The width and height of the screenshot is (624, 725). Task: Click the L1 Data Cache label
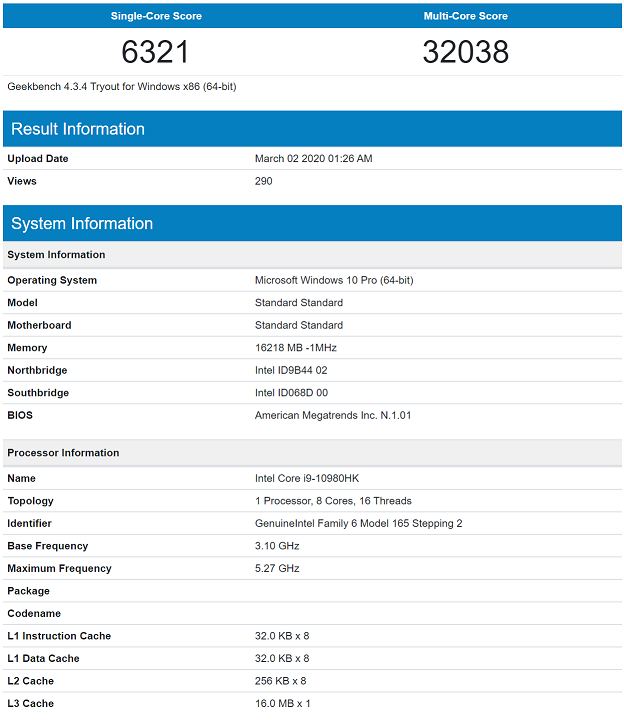click(43, 658)
